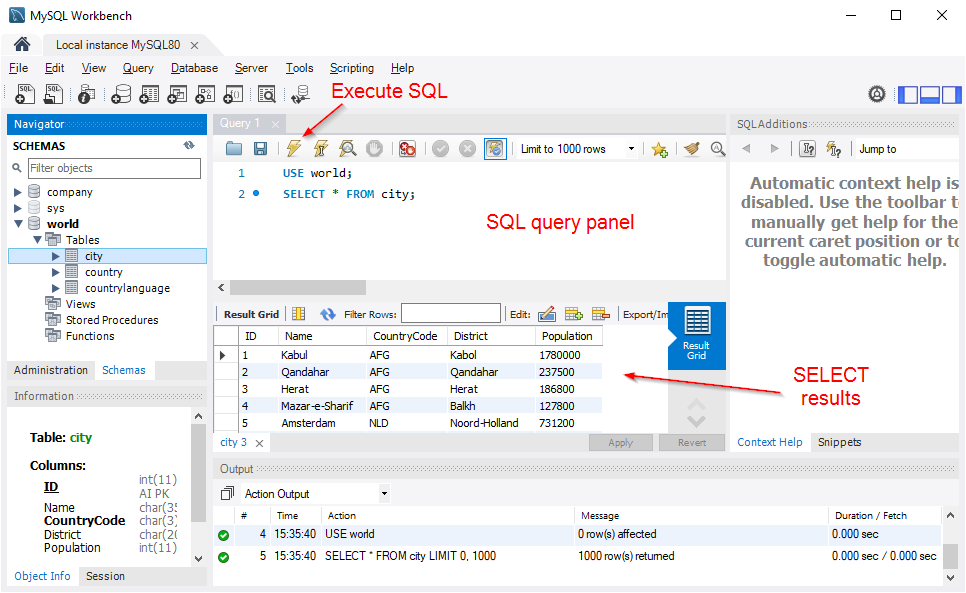Beautify query with the broom icon
Screen dimensions: 966x593
click(x=692, y=148)
